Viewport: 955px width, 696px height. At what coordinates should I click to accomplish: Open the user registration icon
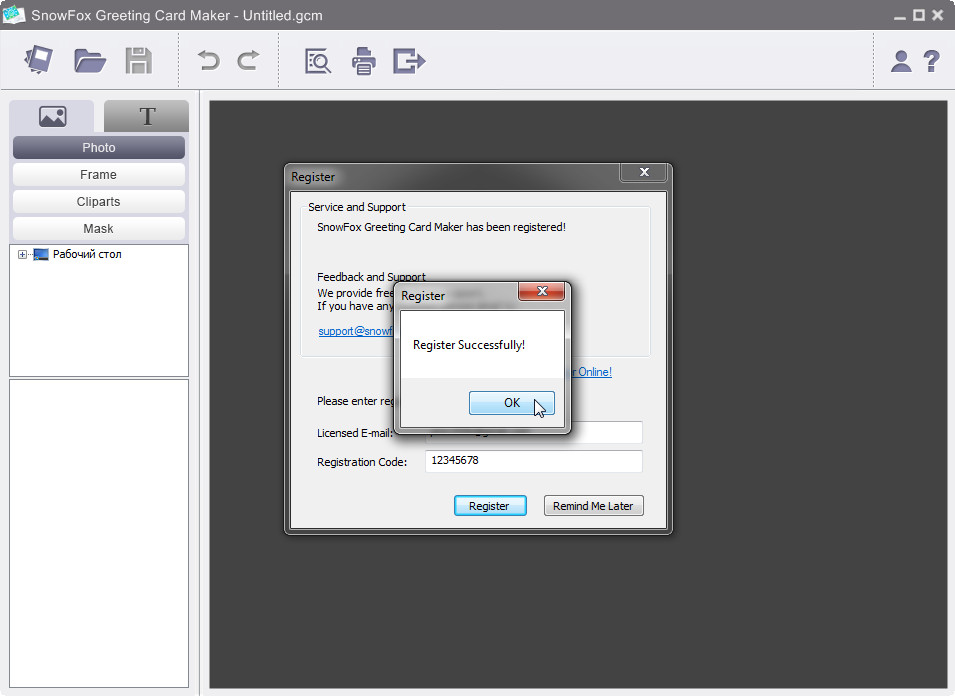pos(901,62)
